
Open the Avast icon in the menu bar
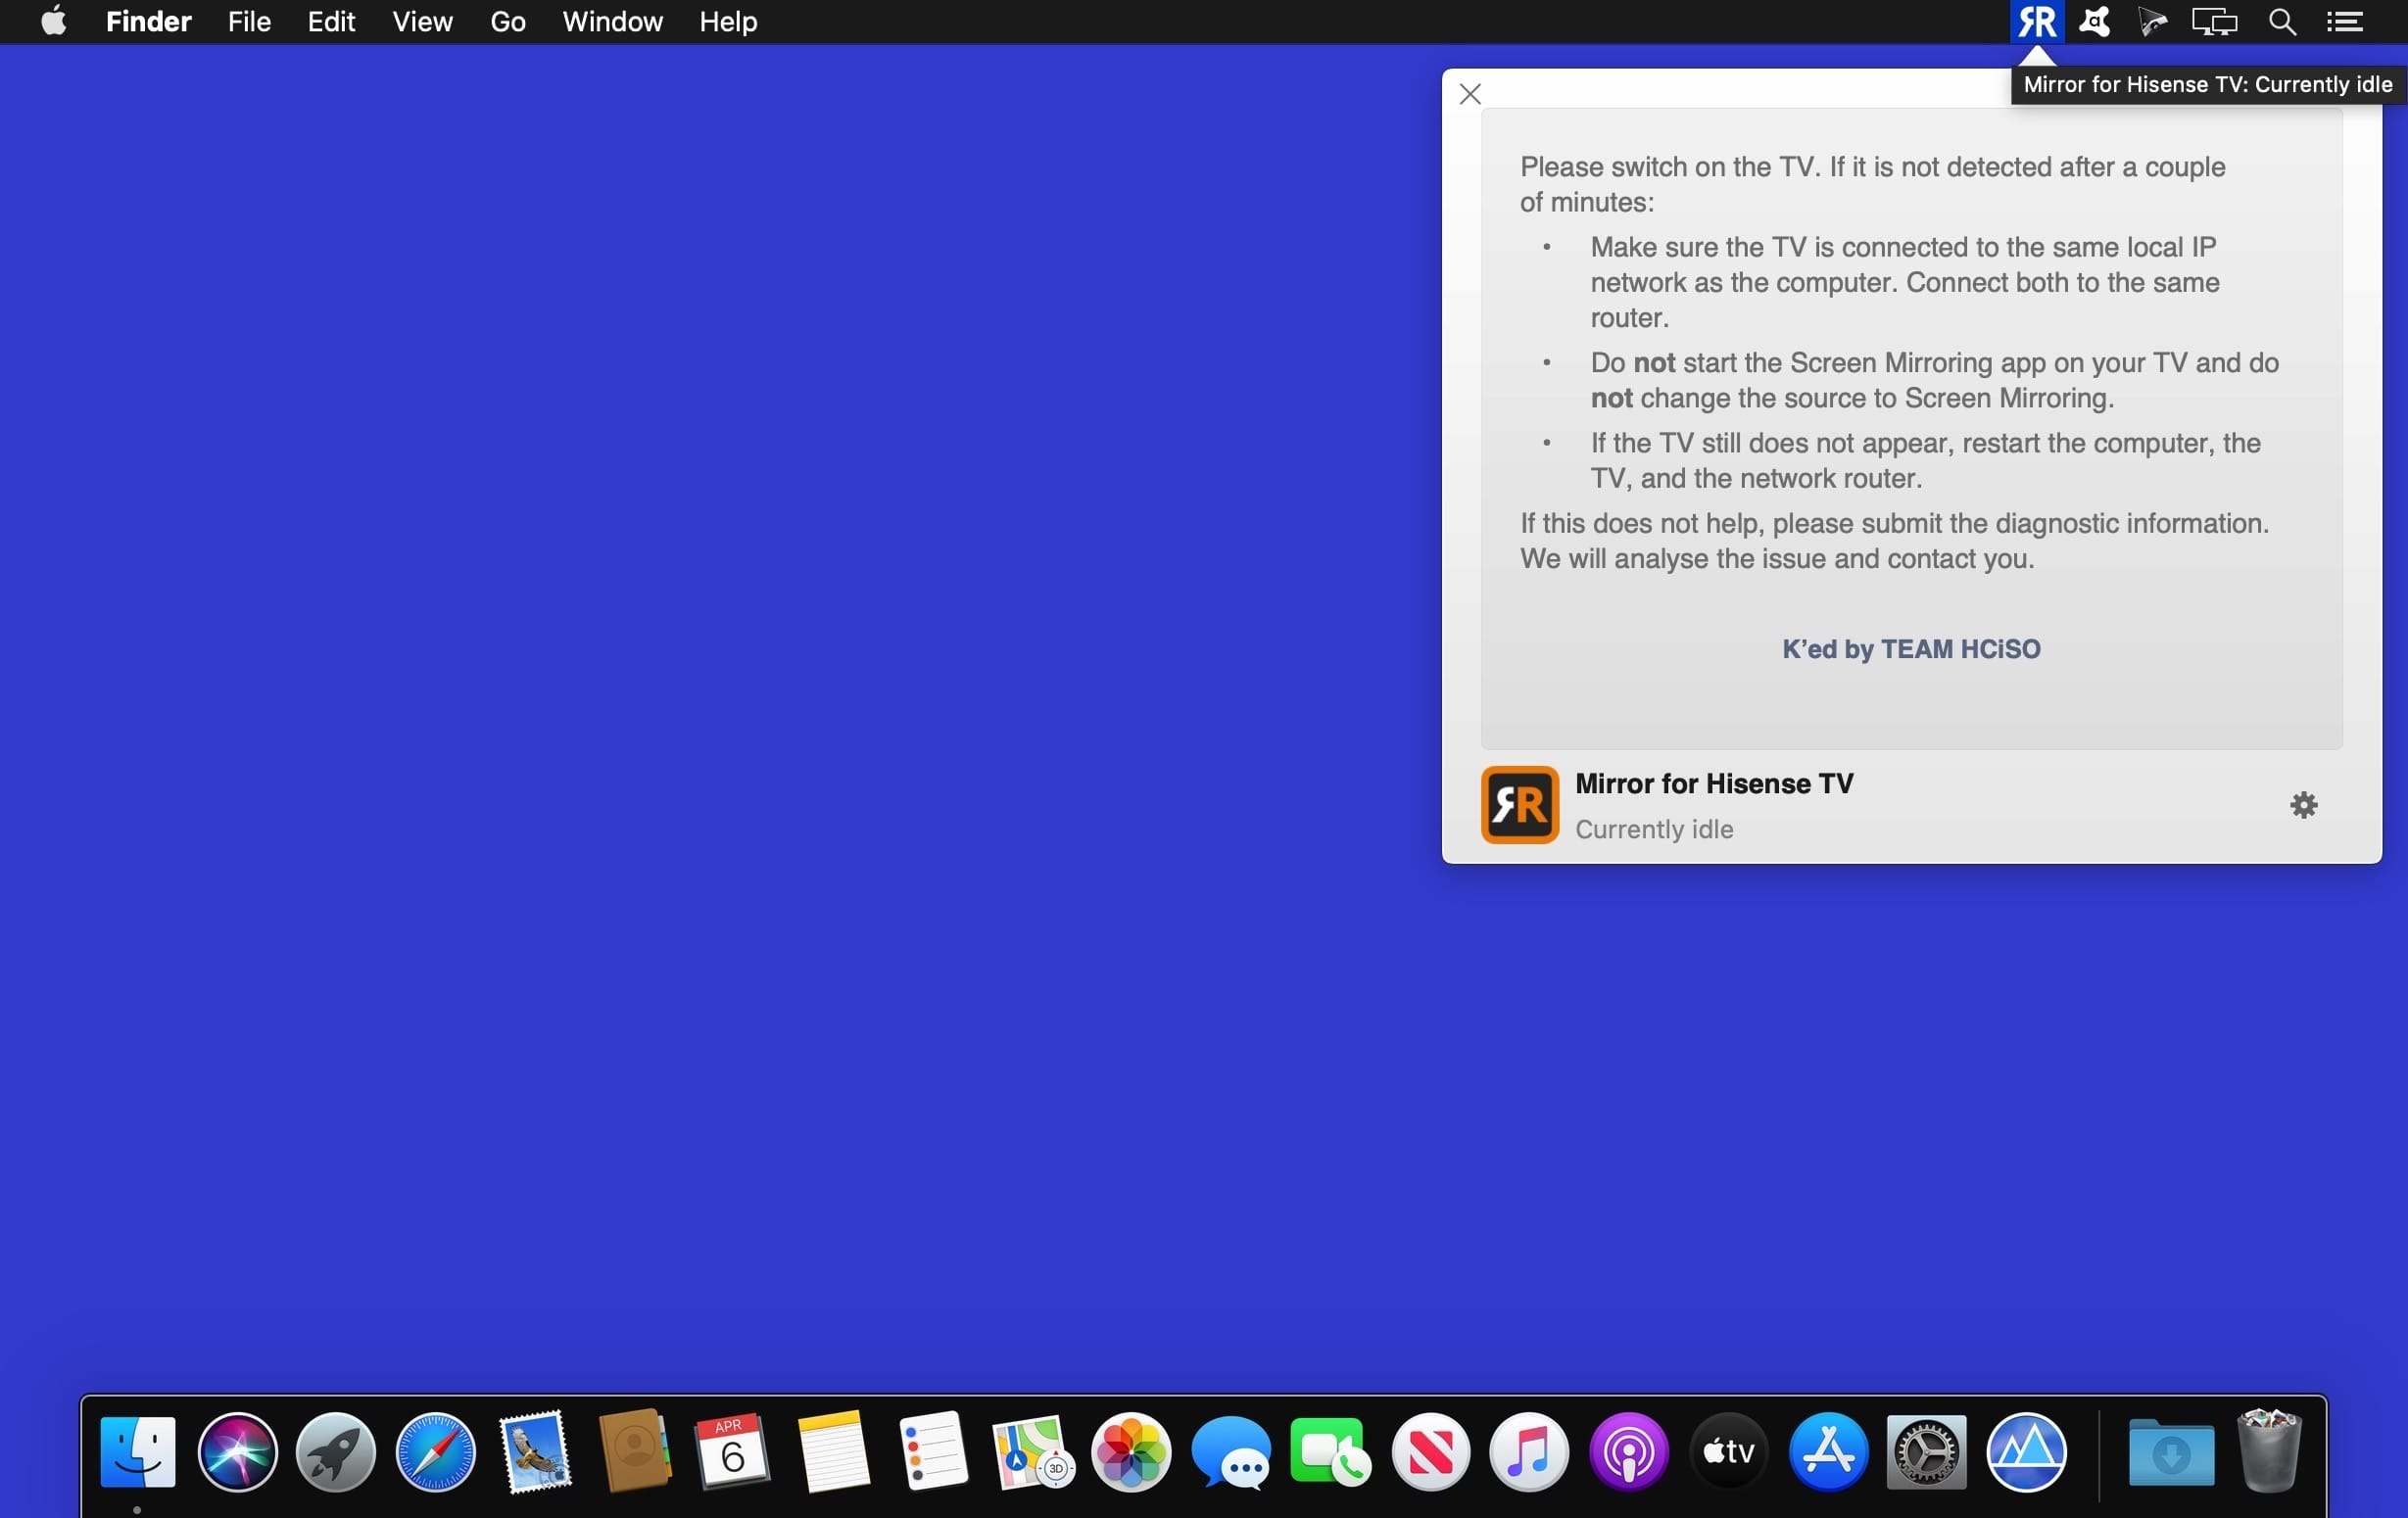[2094, 21]
